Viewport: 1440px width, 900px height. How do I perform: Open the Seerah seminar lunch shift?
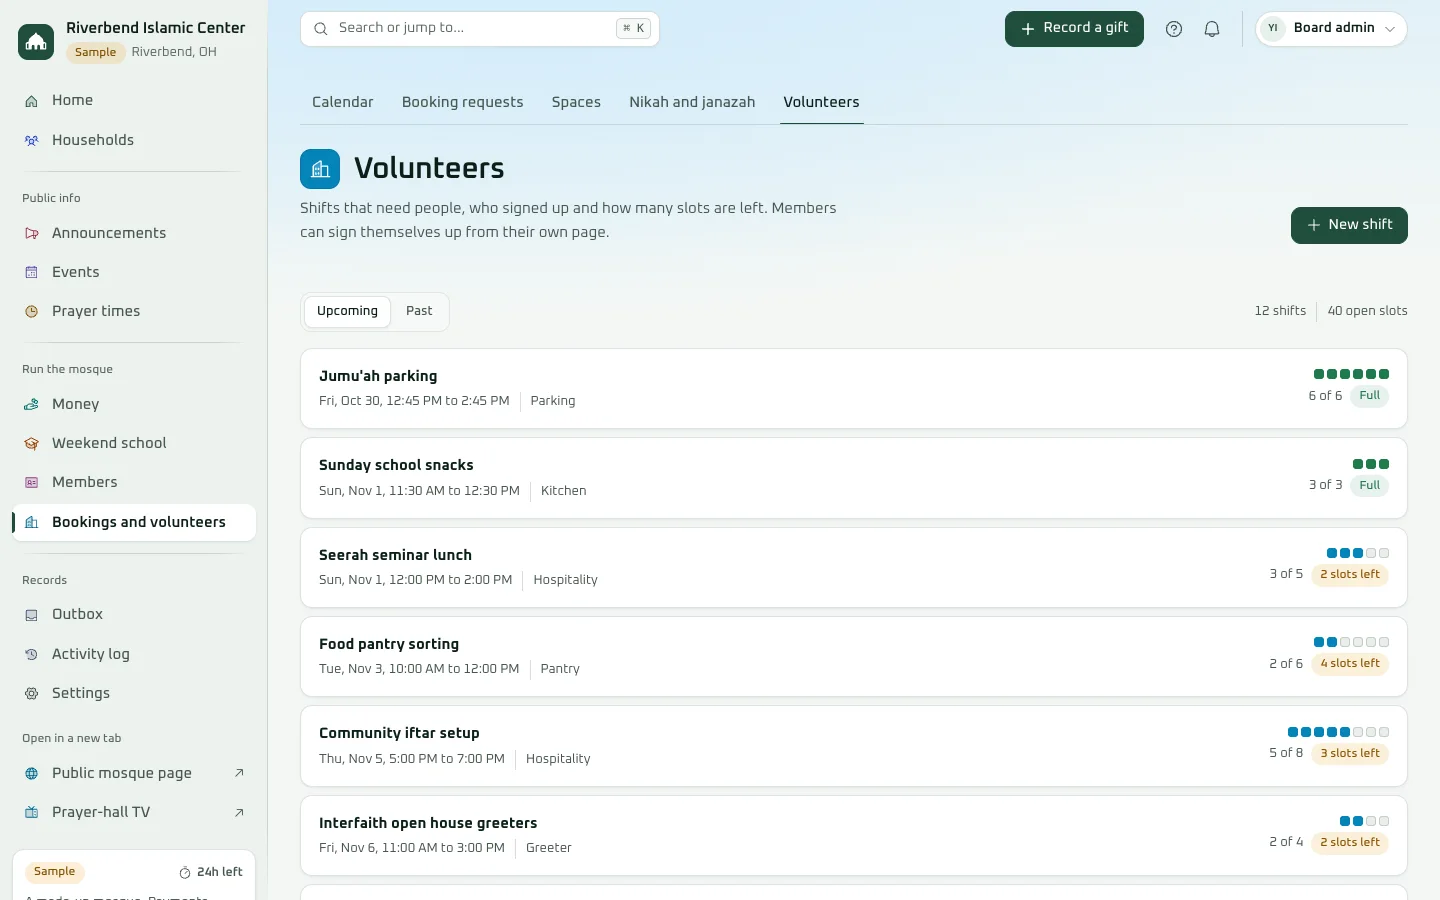854,567
